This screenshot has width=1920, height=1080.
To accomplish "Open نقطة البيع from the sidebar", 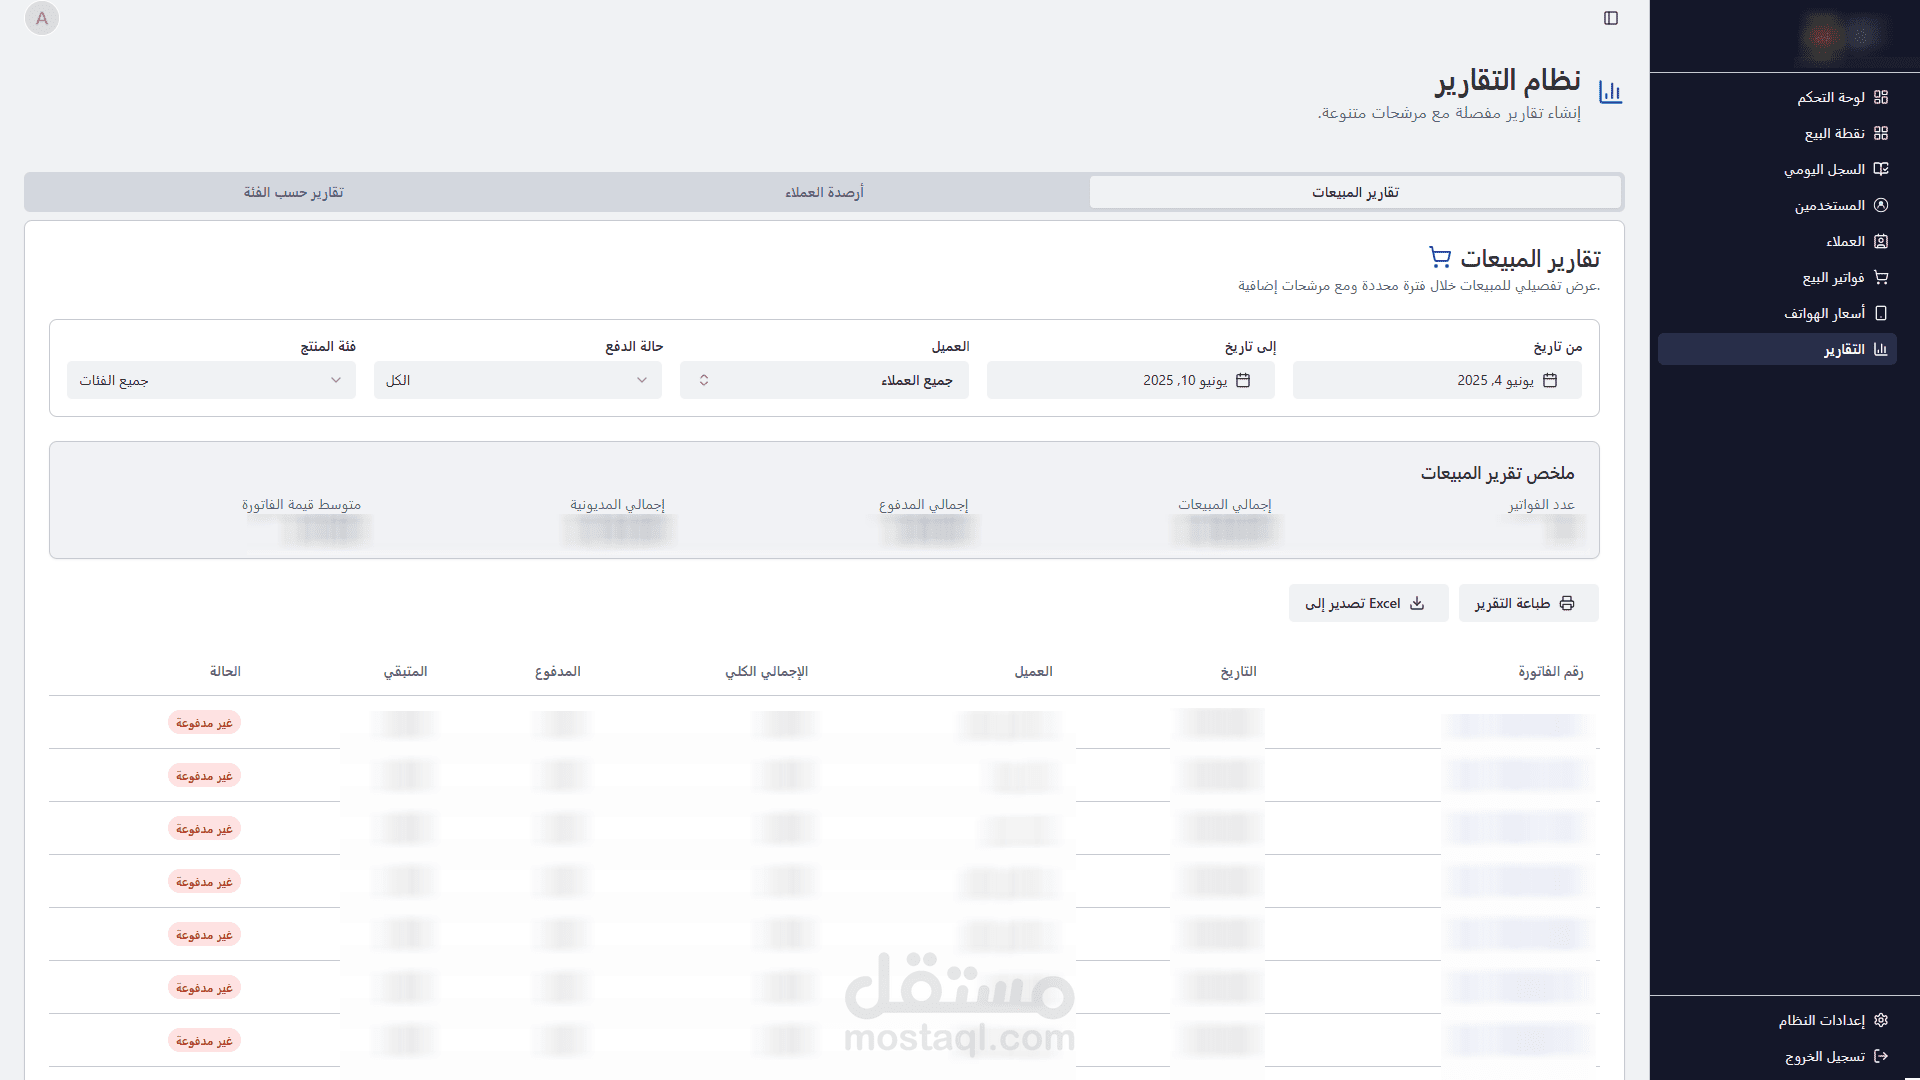I will point(1834,133).
